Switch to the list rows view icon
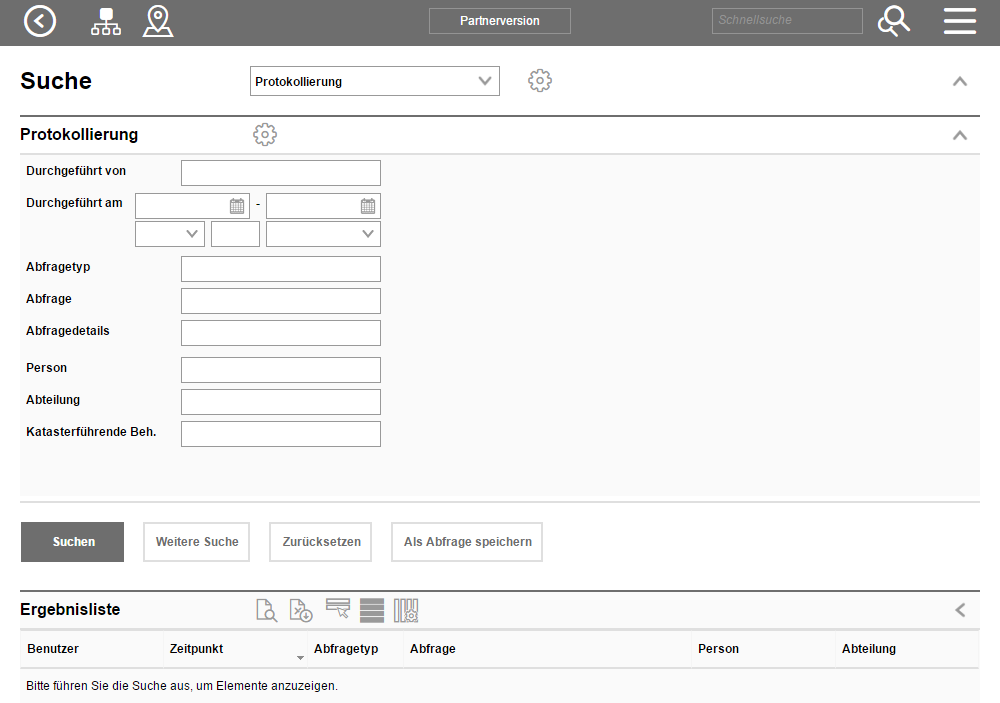1000x703 pixels. [x=372, y=610]
